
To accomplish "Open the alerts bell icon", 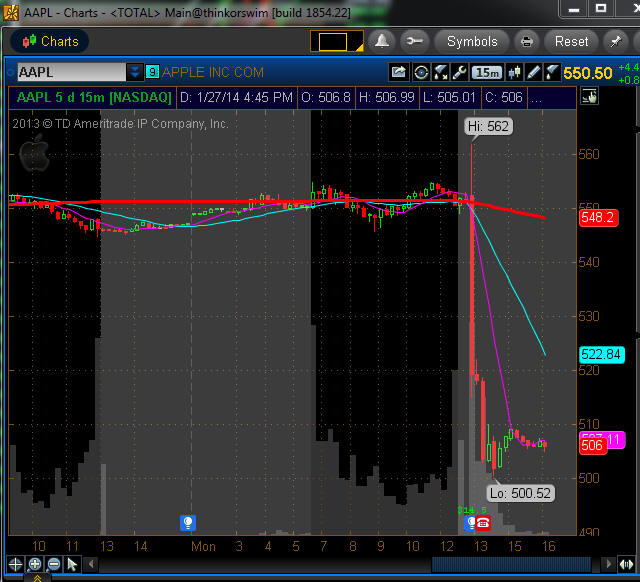I will pyautogui.click(x=381, y=41).
